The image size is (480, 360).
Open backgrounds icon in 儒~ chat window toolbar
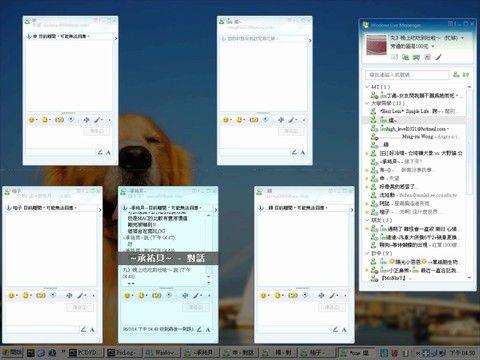tap(281, 120)
